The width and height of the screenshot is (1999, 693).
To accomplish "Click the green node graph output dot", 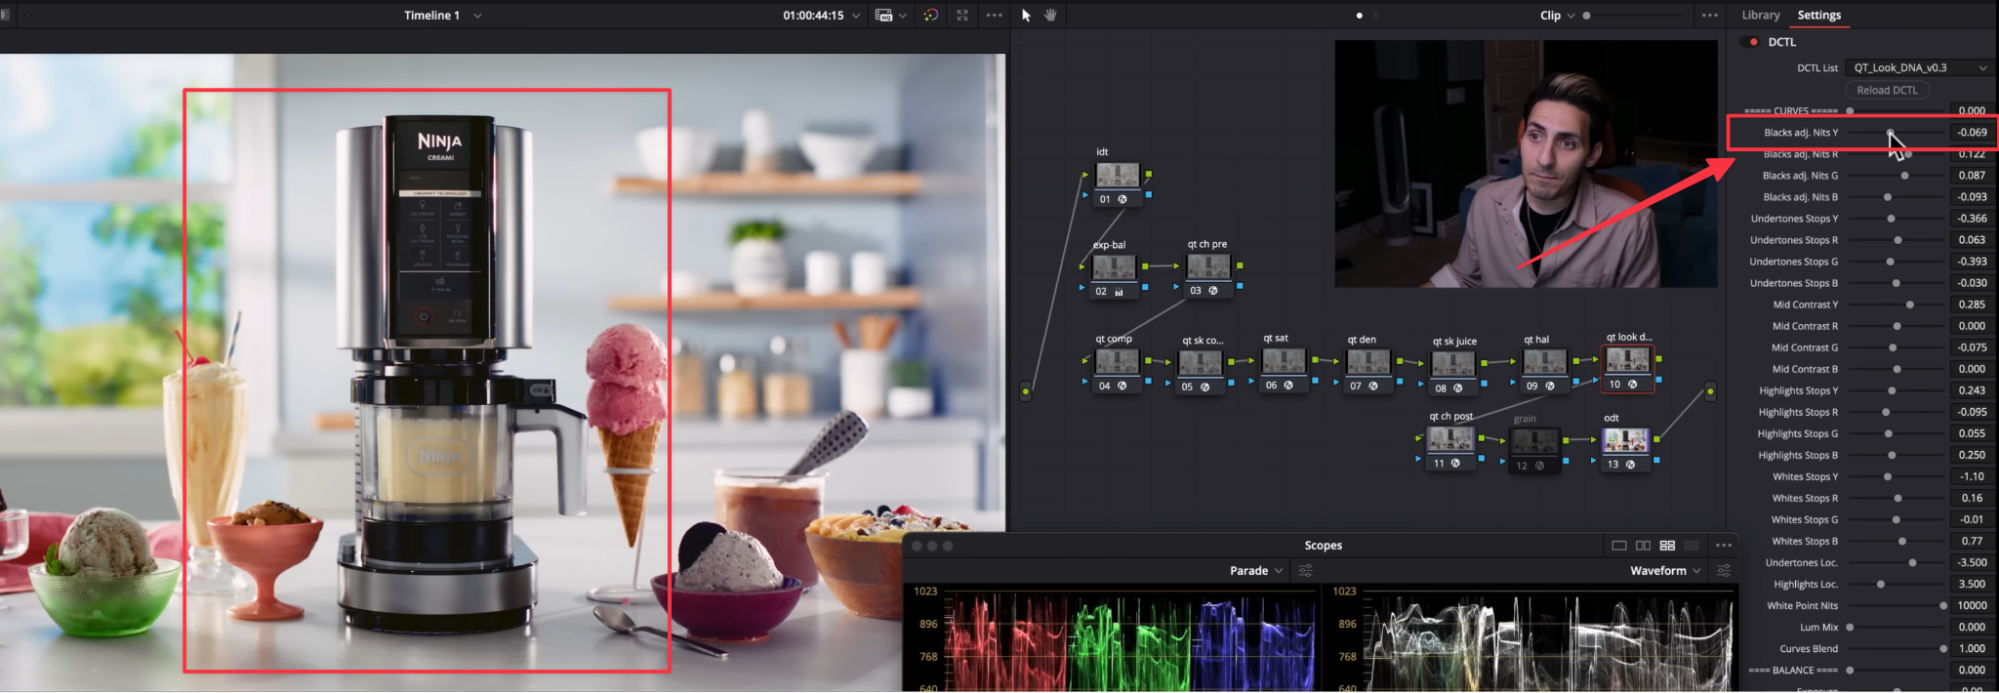I will pyautogui.click(x=1710, y=392).
